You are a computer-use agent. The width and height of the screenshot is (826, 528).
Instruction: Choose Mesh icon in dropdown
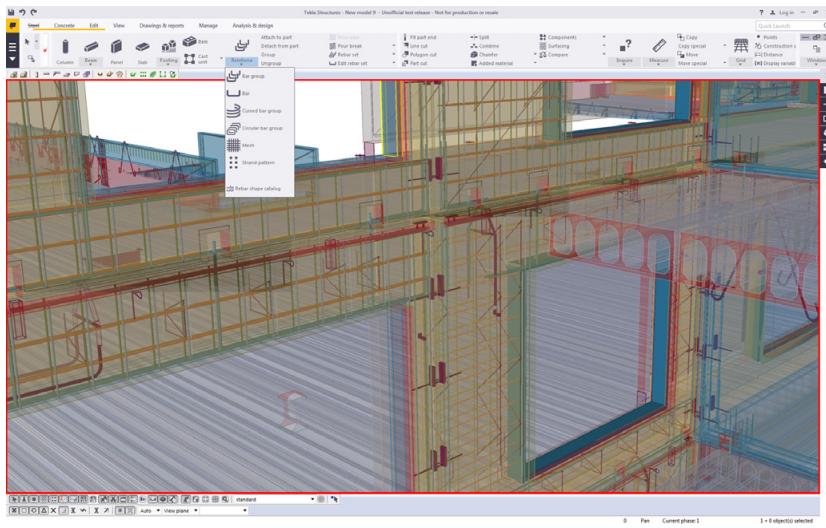(233, 145)
